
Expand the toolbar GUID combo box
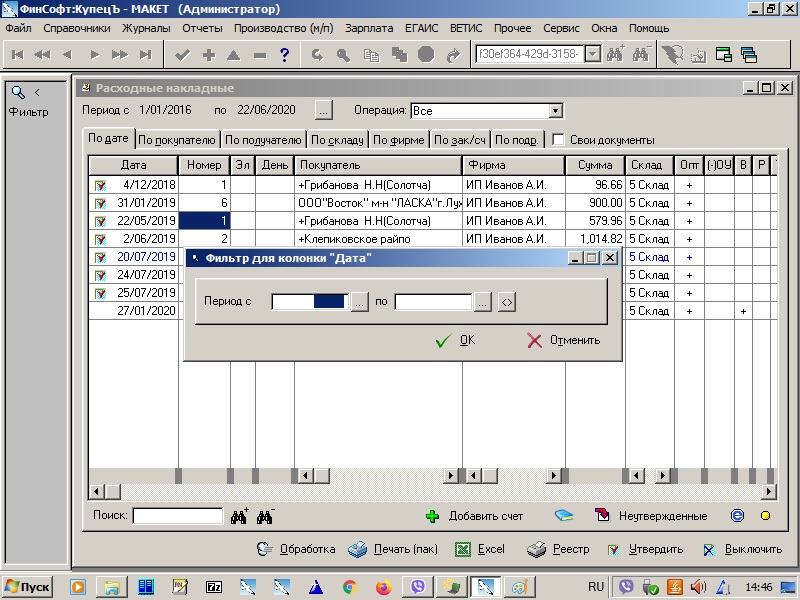click(592, 54)
